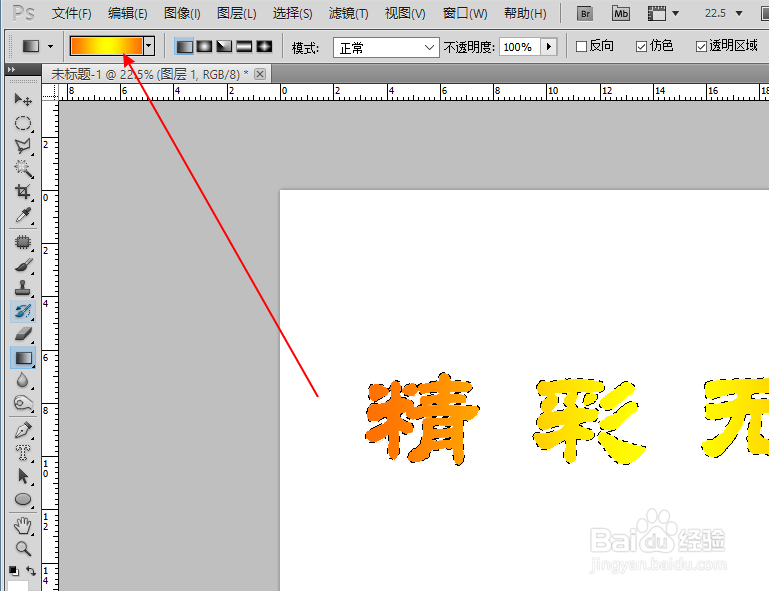Viewport: 769px width, 591px height.
Task: Choose Diamond Gradient style
Action: pos(264,47)
